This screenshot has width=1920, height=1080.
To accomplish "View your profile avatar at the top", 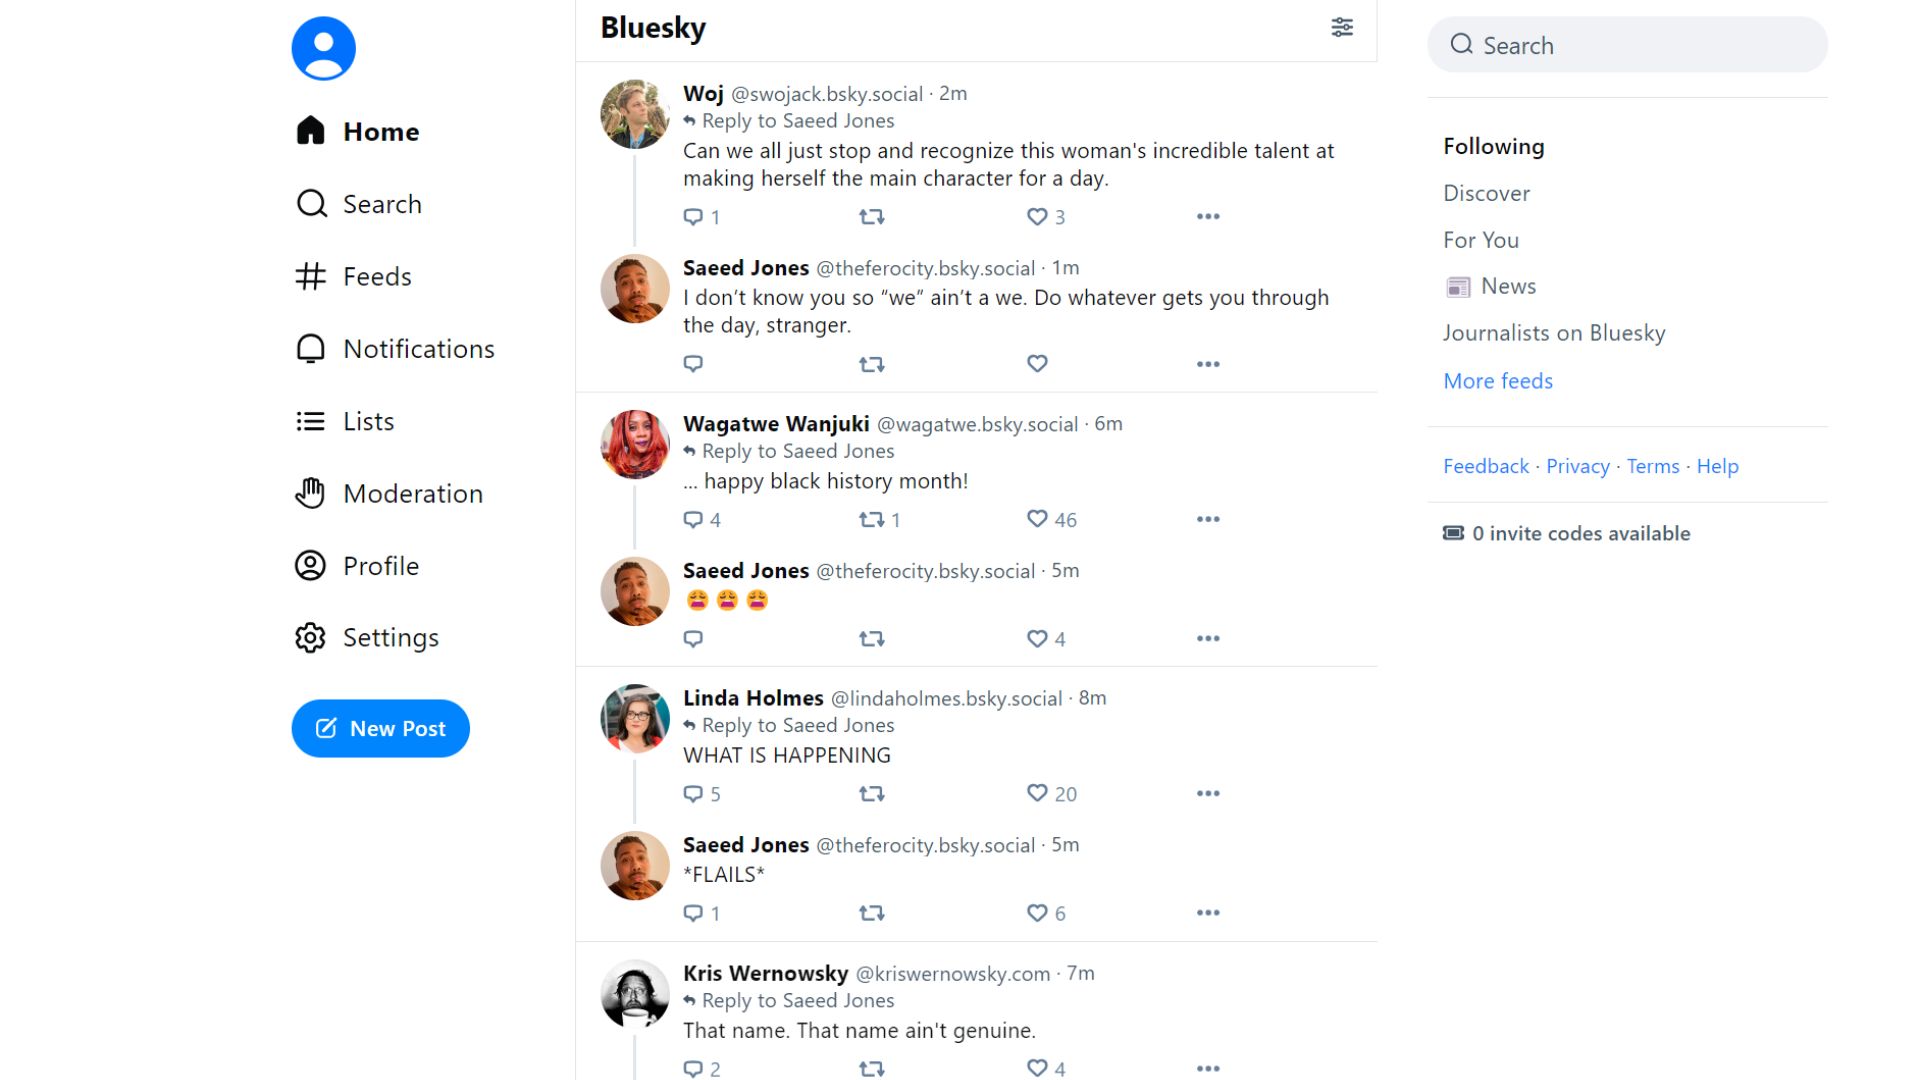I will (322, 47).
